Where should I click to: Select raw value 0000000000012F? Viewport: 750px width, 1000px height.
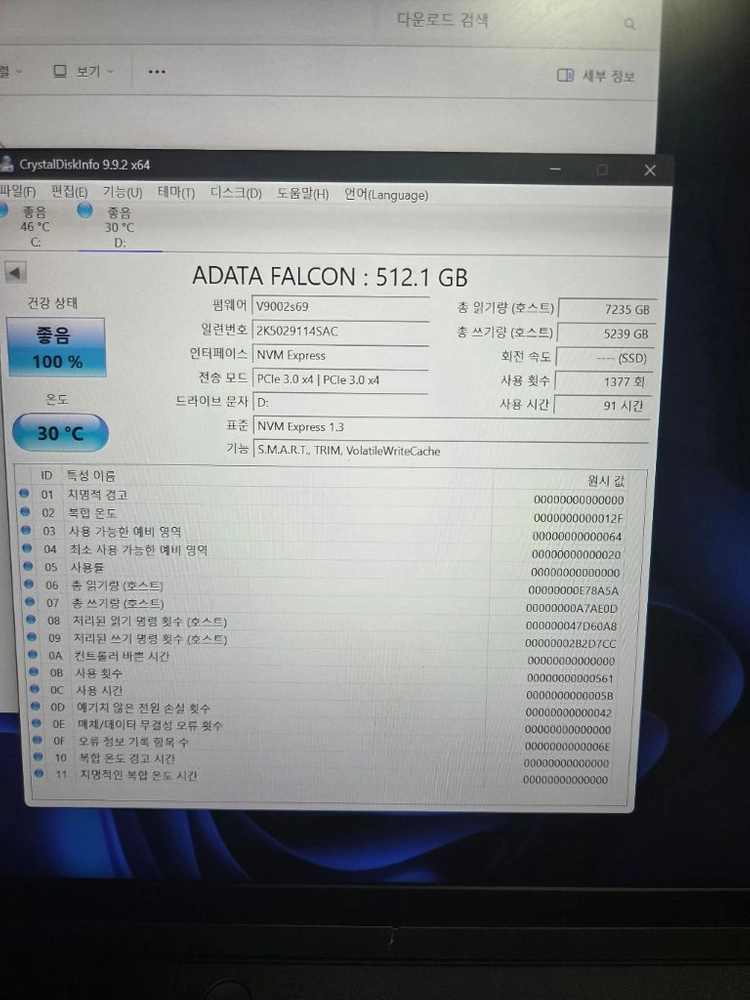578,518
